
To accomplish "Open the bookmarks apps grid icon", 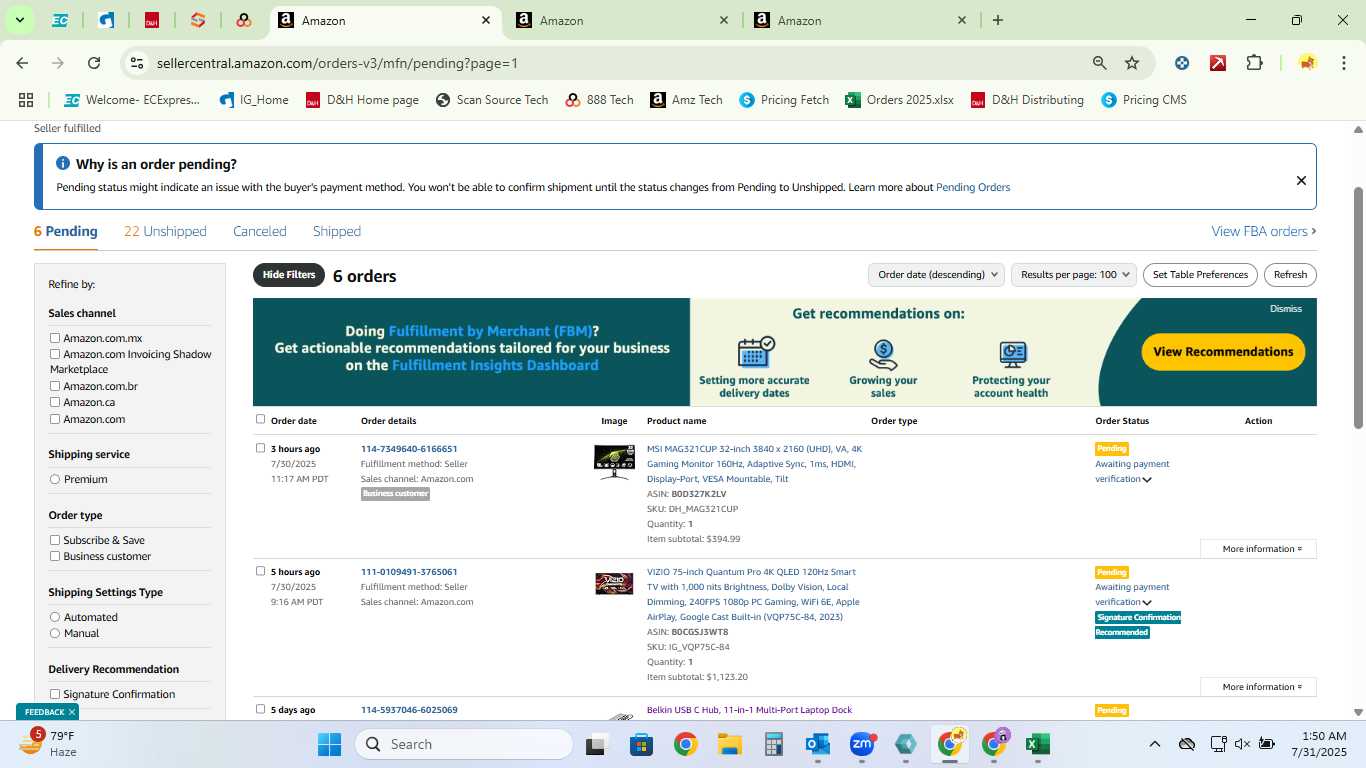I will 26,100.
